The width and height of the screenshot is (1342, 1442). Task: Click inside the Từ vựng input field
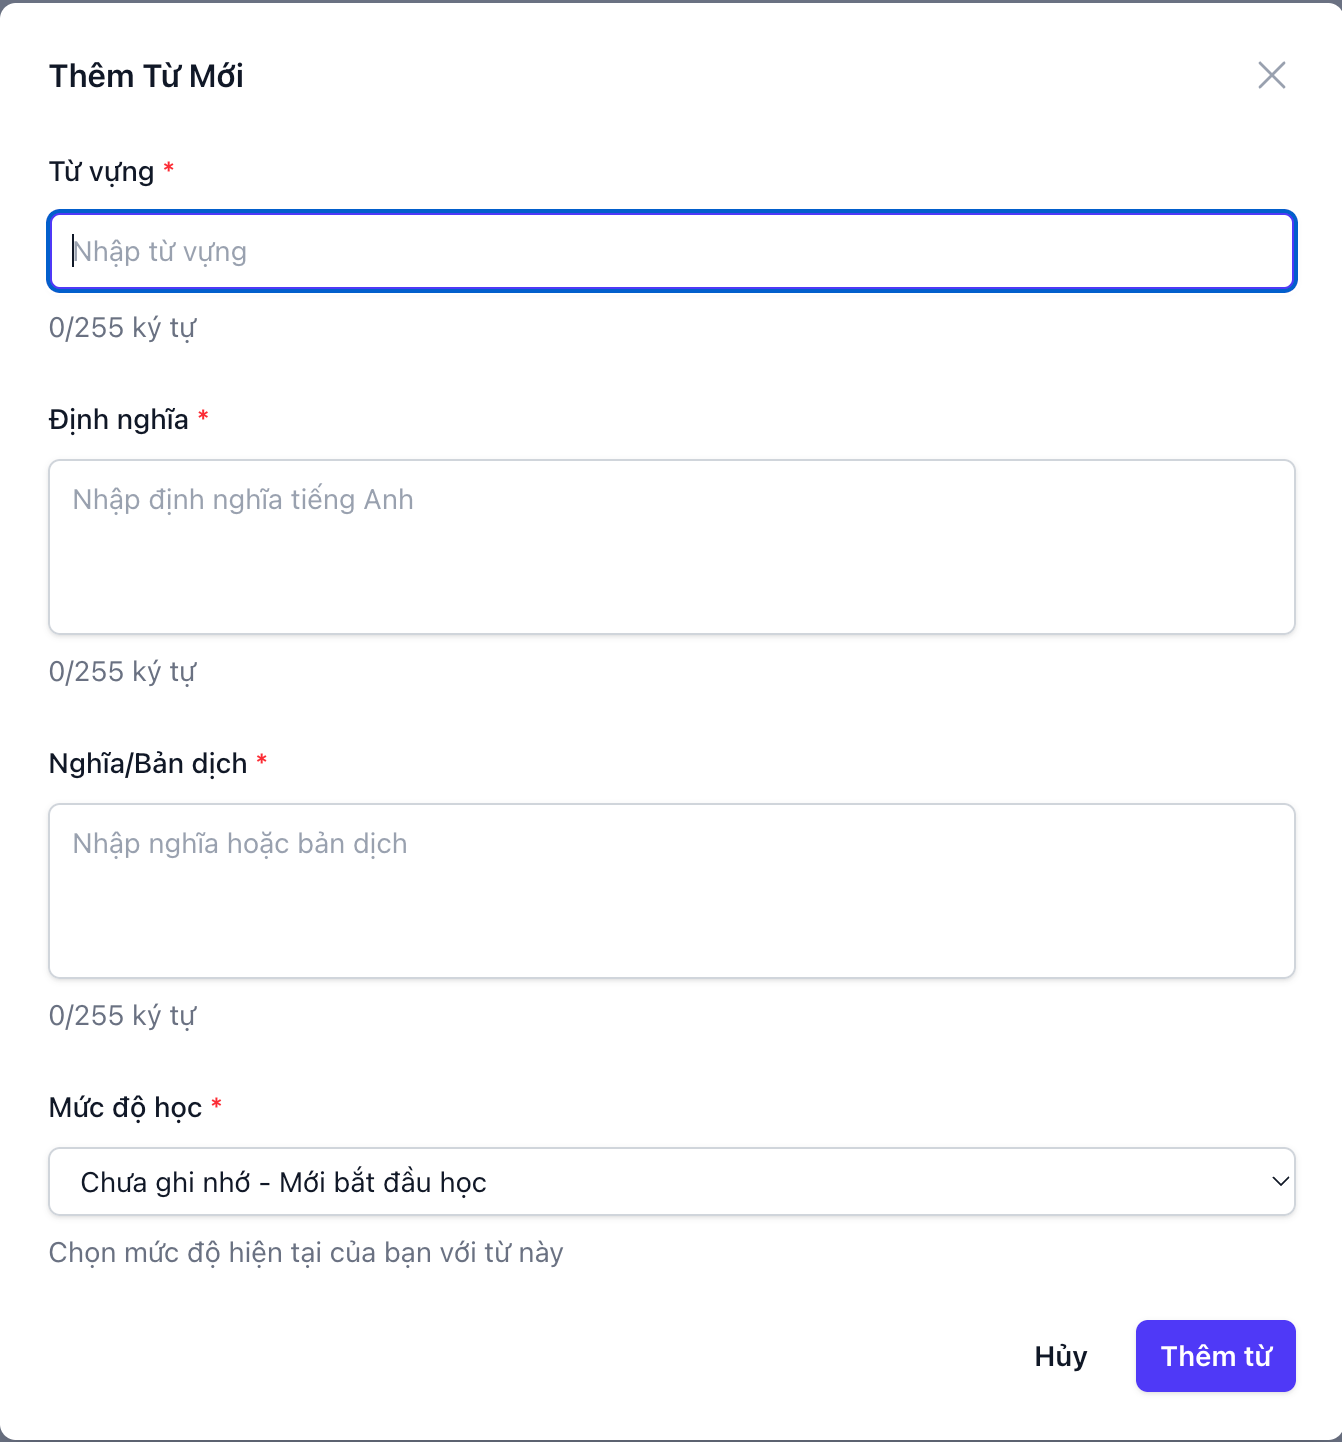pyautogui.click(x=671, y=251)
